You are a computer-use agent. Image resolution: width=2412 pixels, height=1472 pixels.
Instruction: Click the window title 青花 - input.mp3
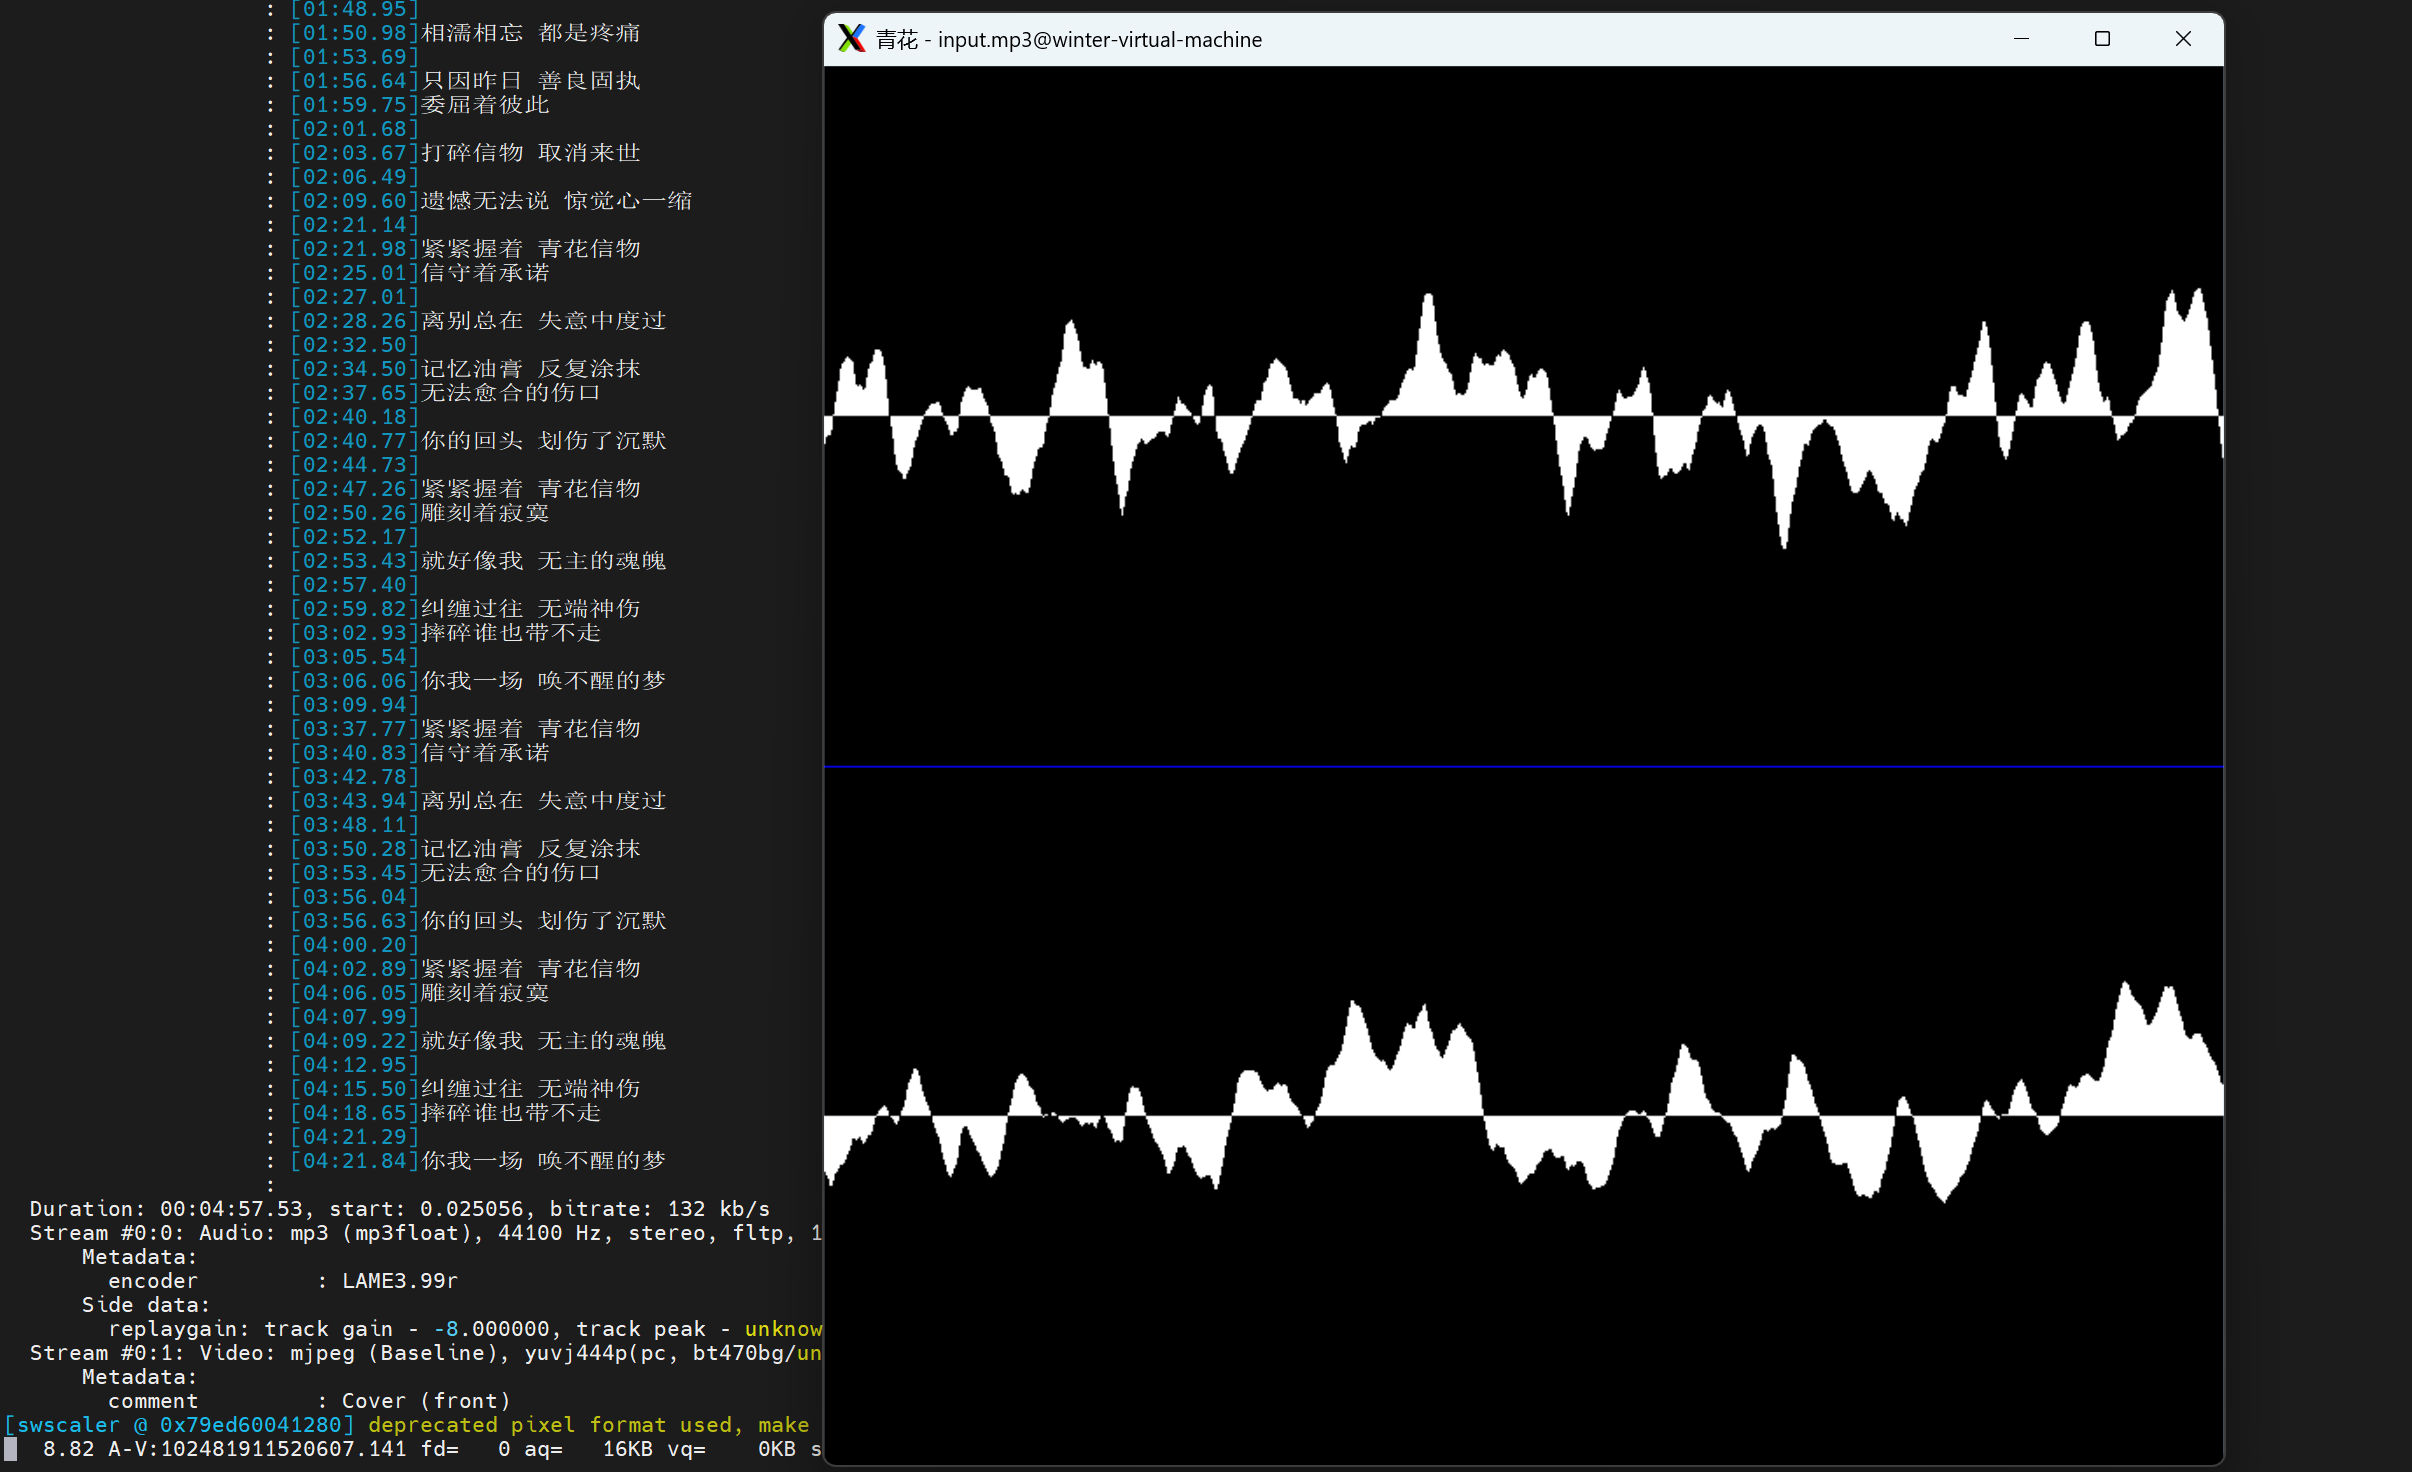pos(1069,40)
